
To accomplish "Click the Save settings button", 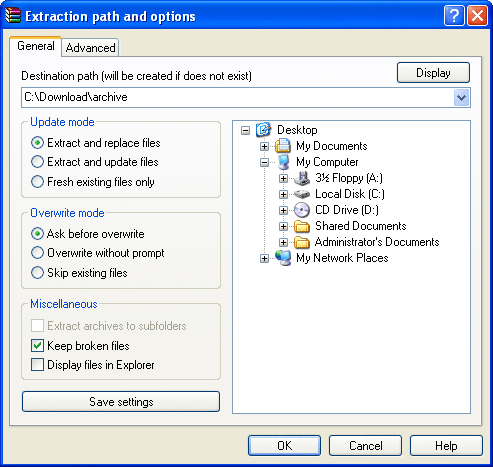I will (121, 402).
